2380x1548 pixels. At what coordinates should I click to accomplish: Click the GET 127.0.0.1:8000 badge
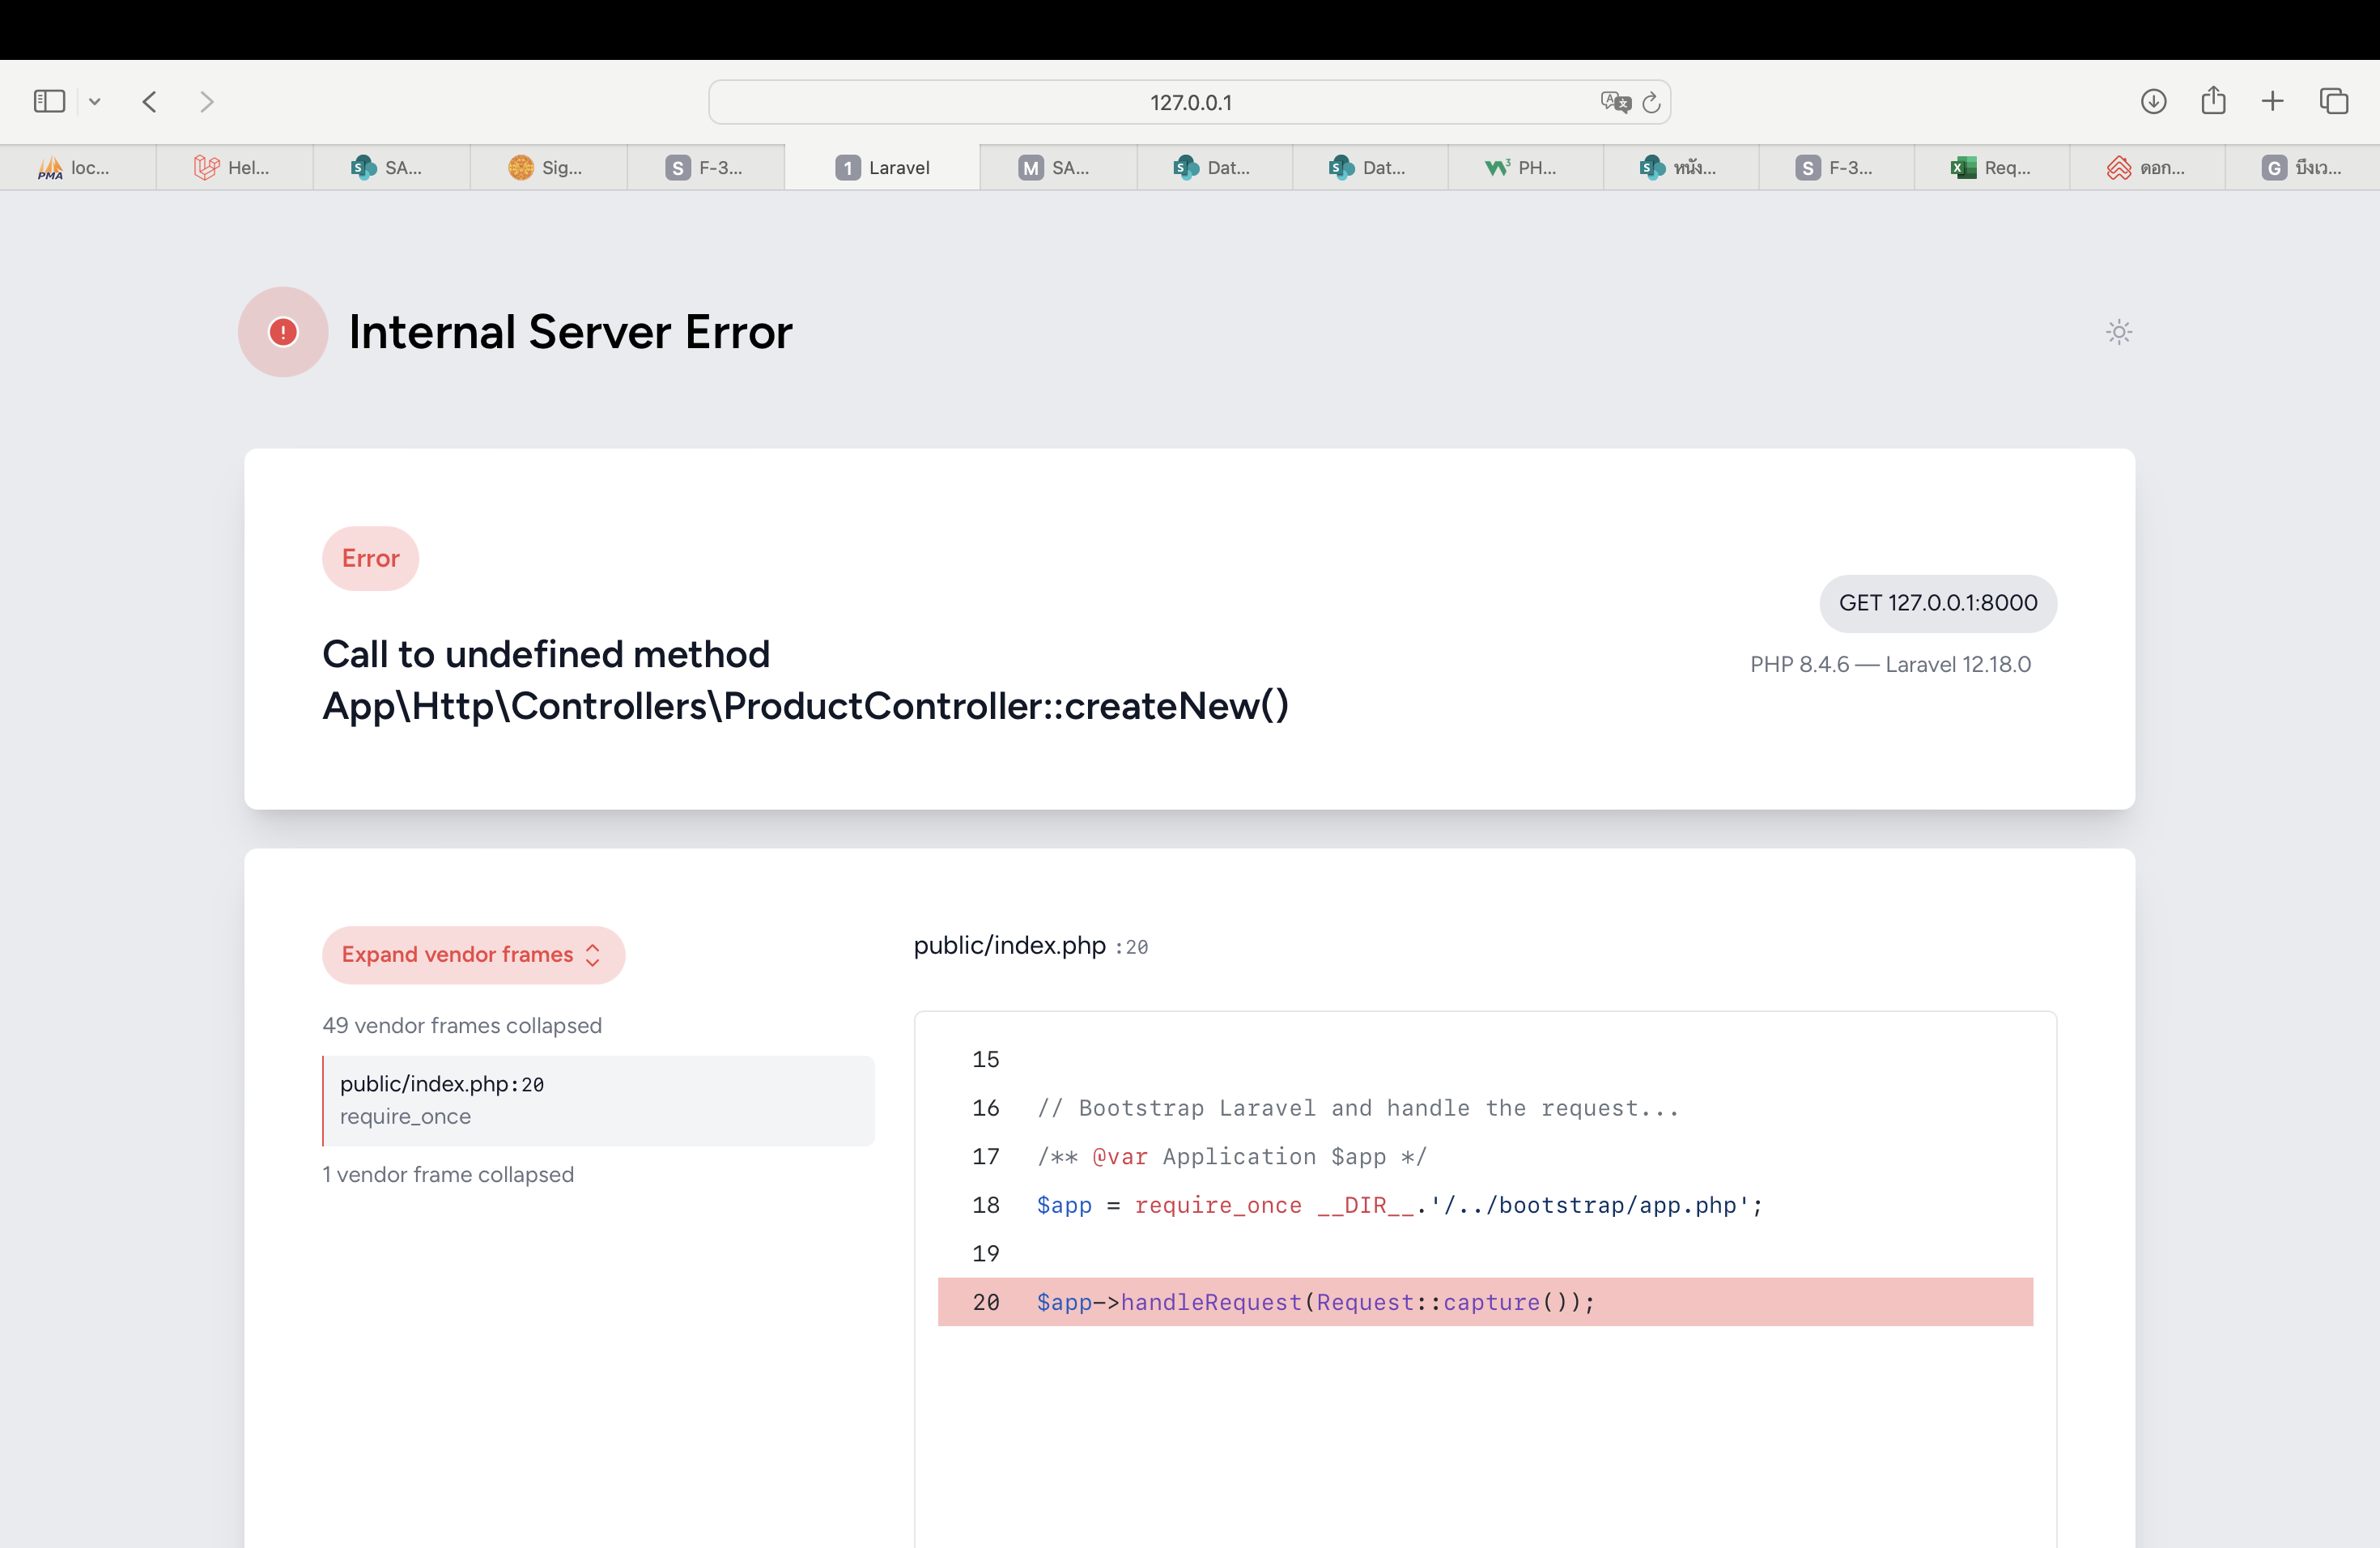(x=1937, y=603)
